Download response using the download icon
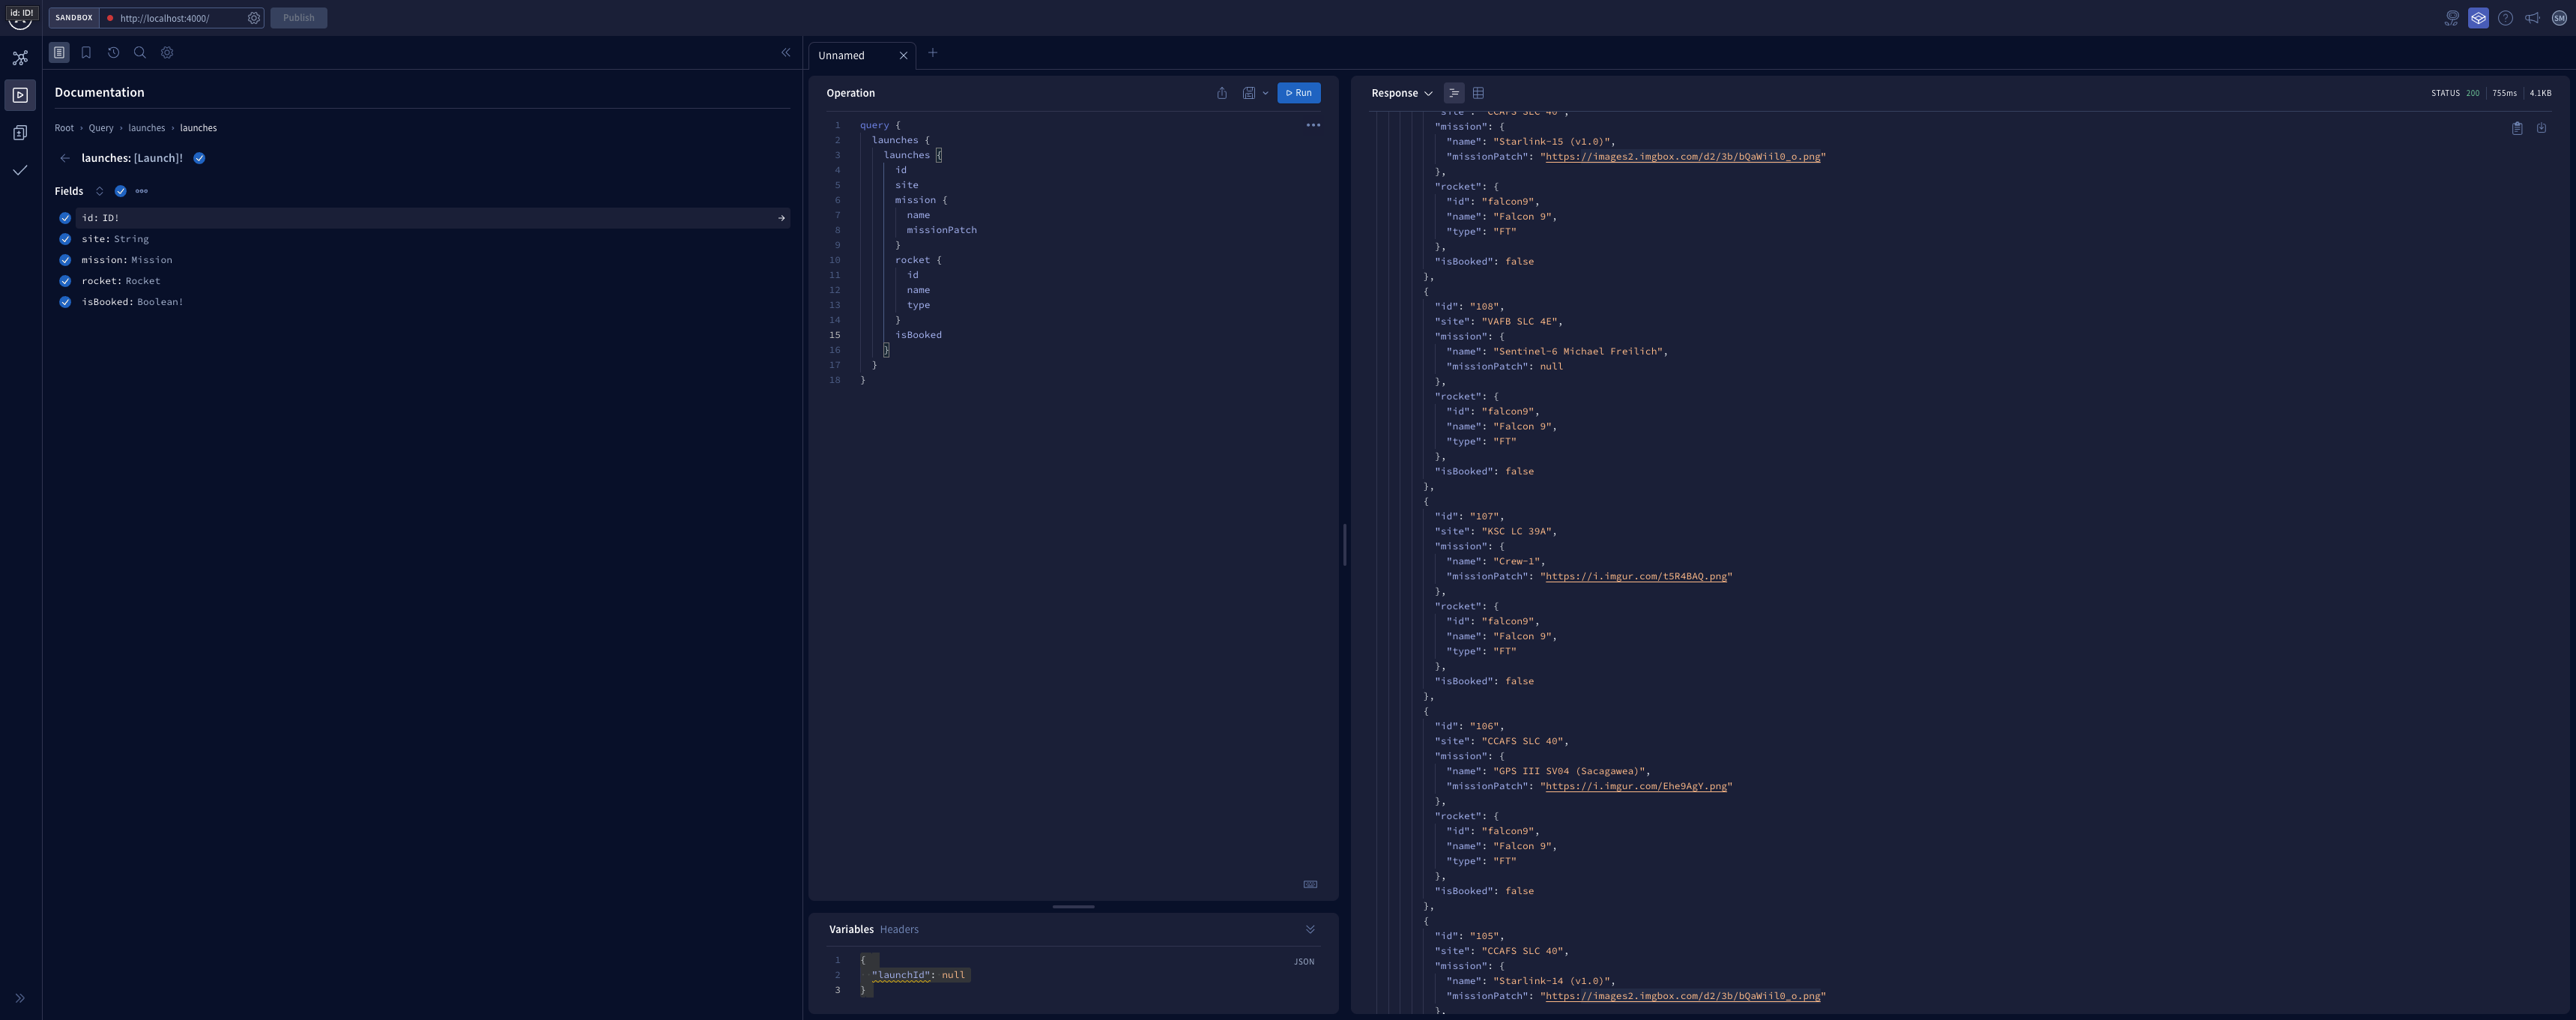 tap(2541, 128)
